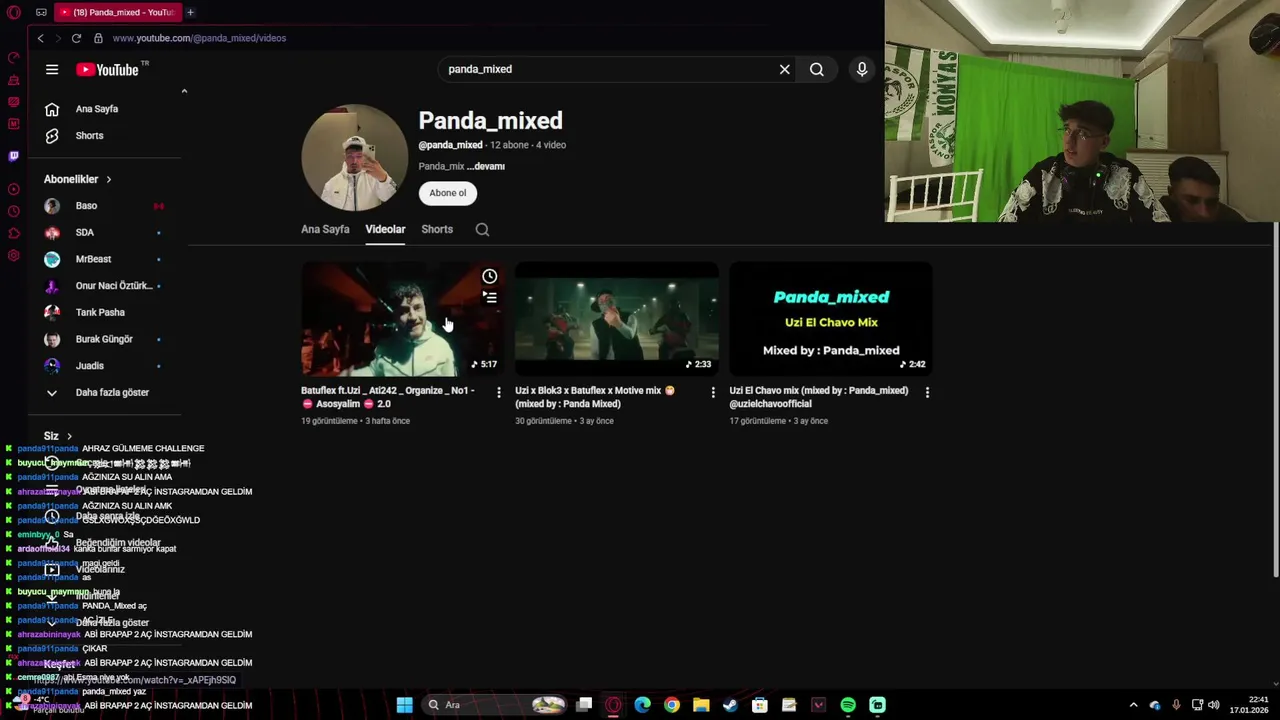Add Batuflex ft.Uzi video to queue
The height and width of the screenshot is (720, 1280).
tap(489, 297)
